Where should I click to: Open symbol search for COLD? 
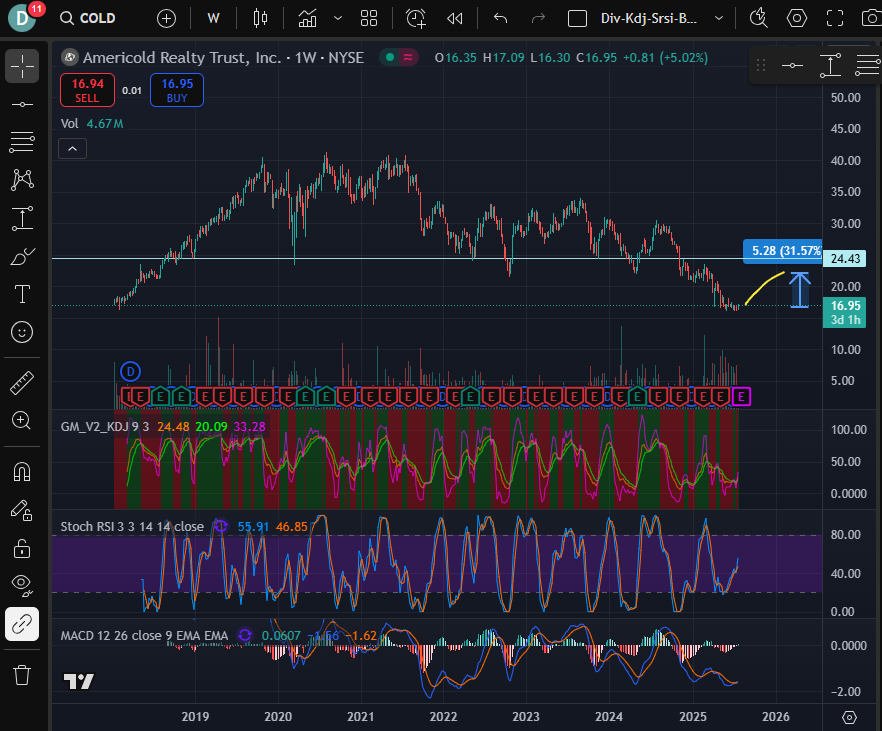[x=88, y=19]
